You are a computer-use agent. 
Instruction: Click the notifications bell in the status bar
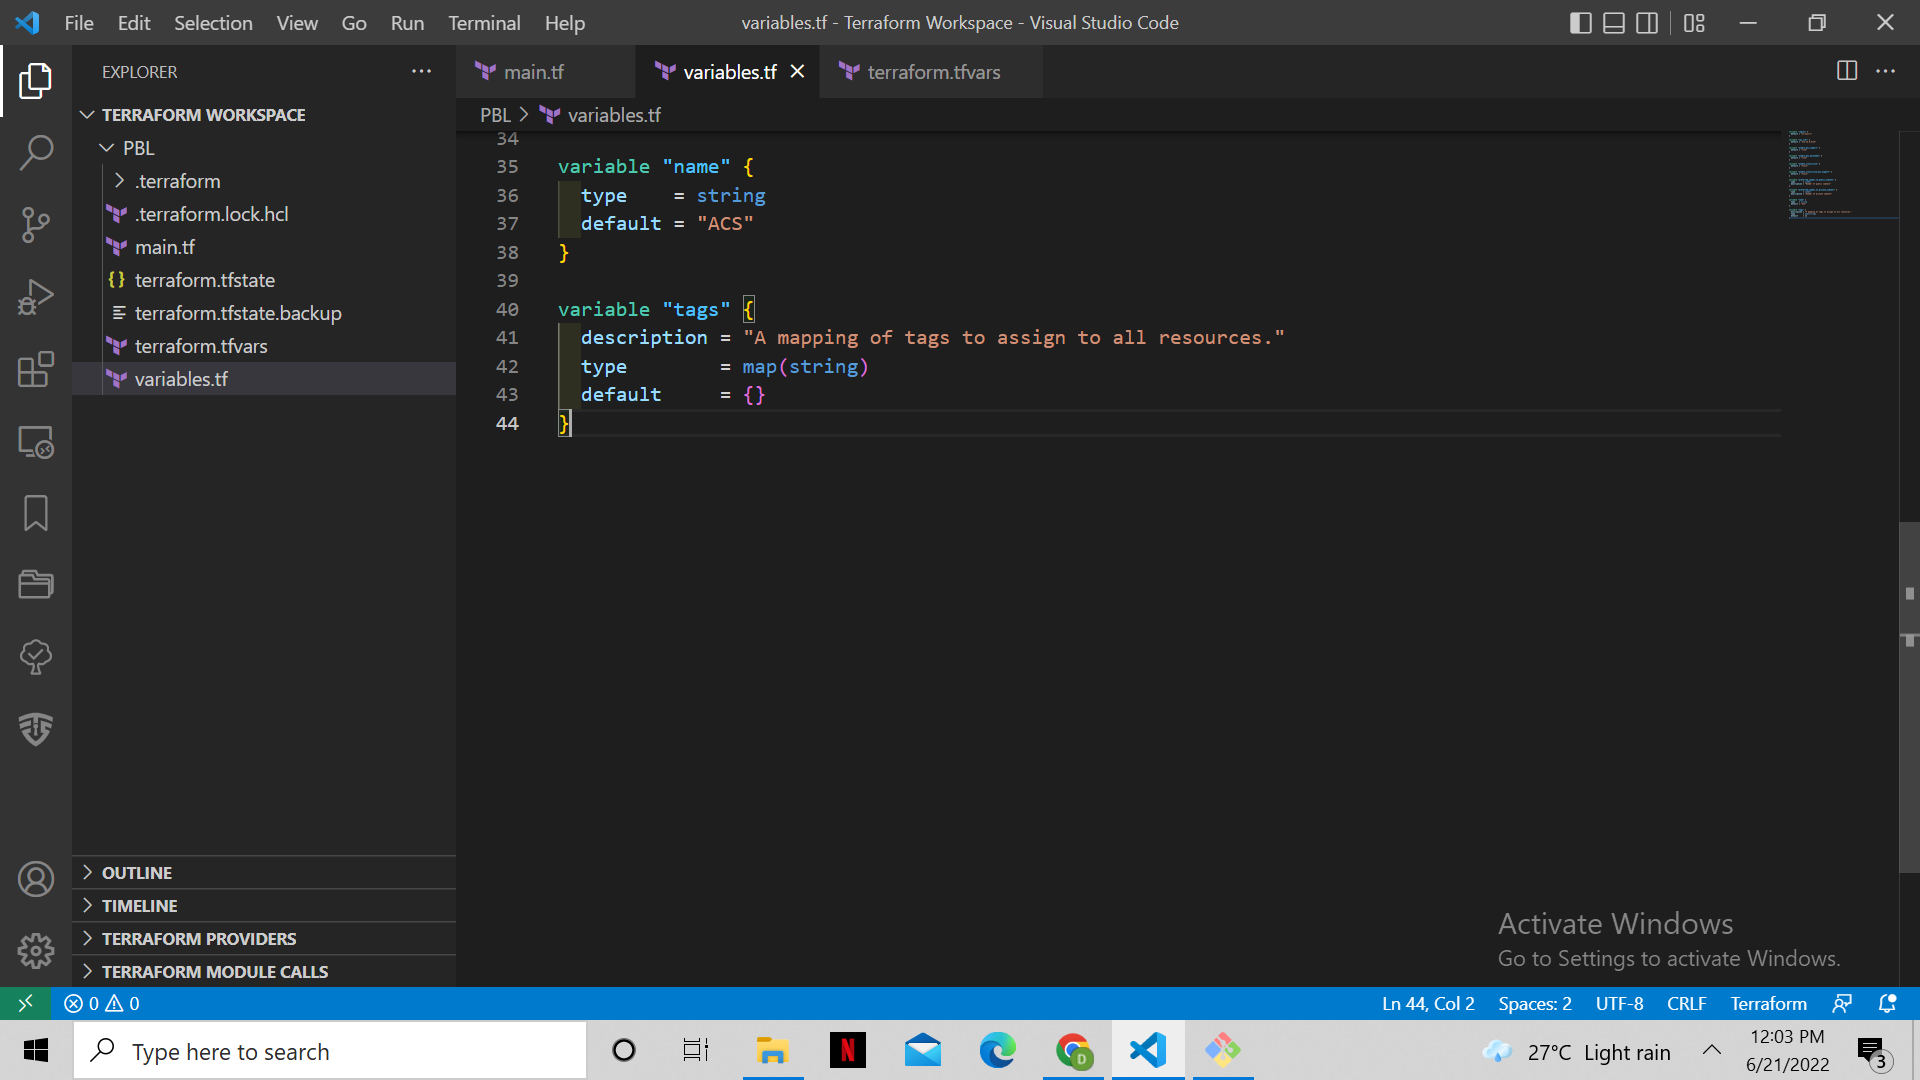(x=1888, y=1003)
